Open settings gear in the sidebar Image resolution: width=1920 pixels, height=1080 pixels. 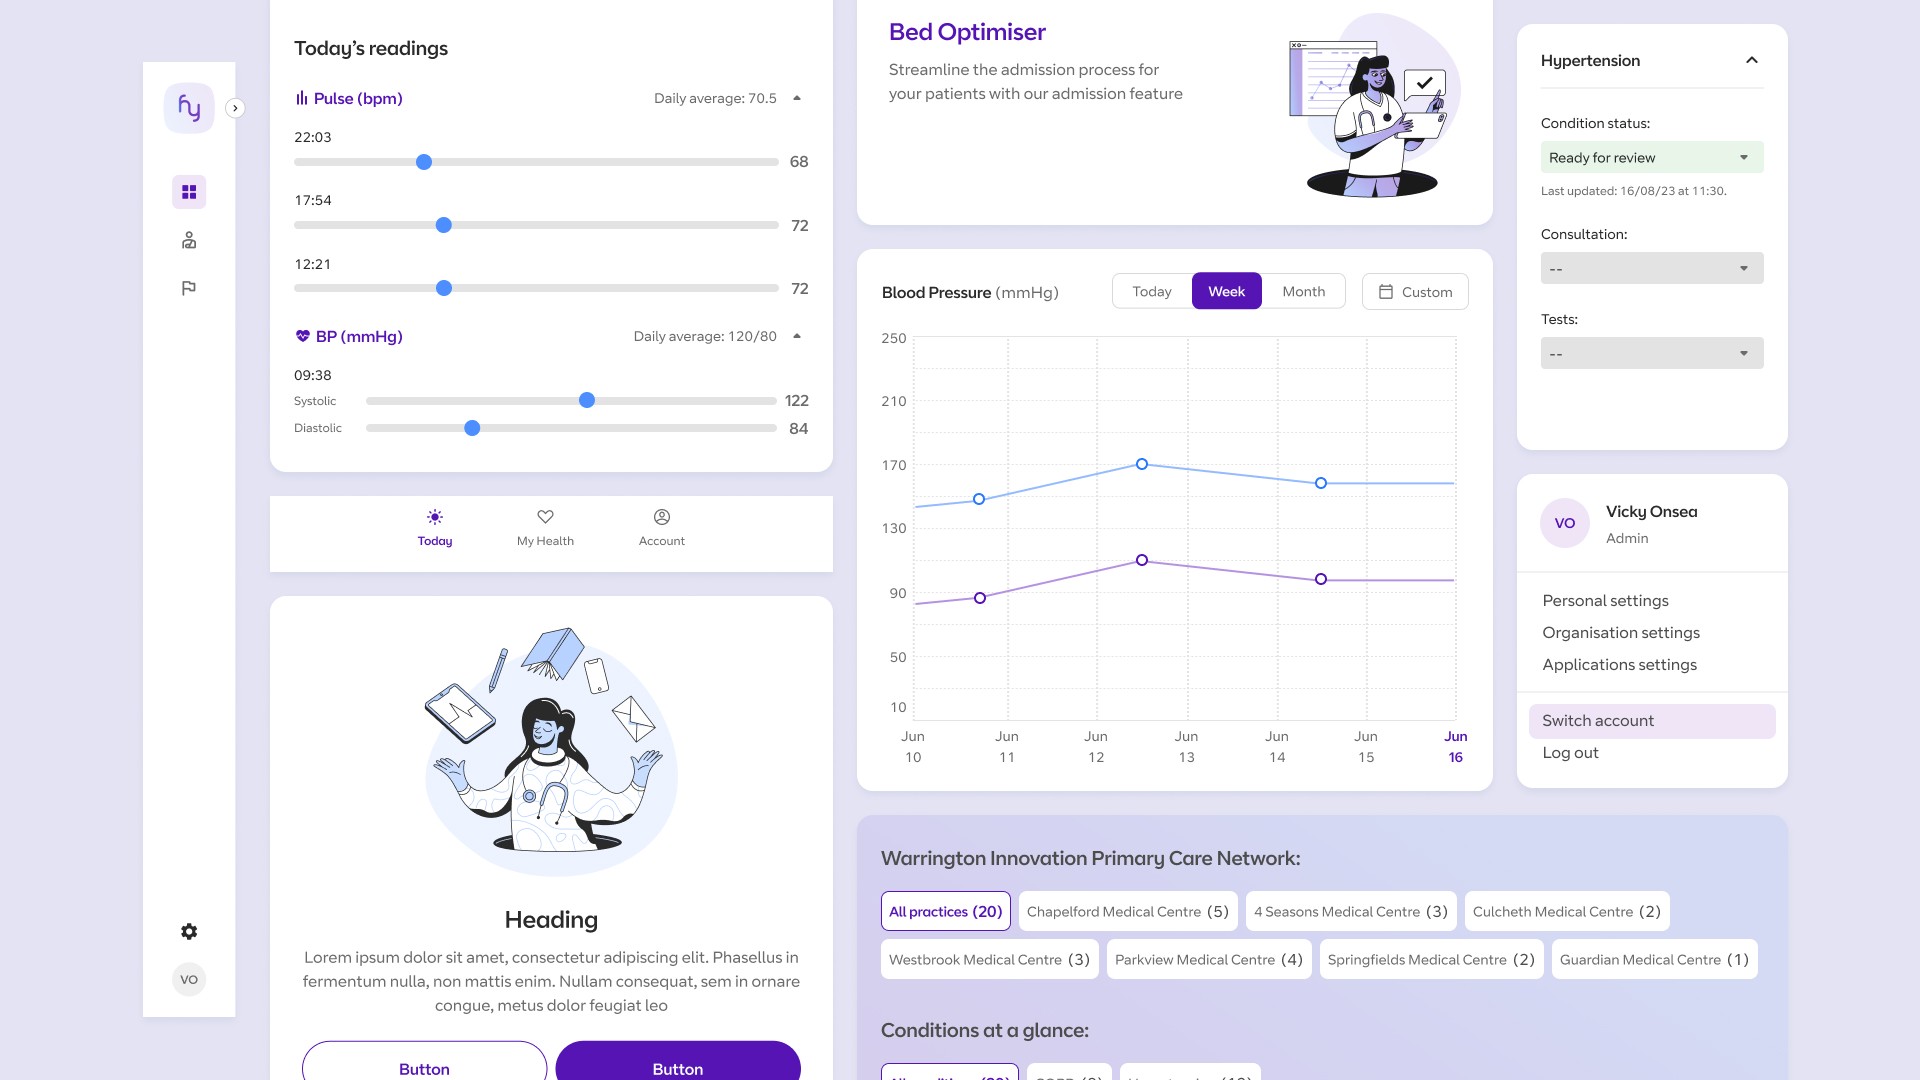click(189, 932)
